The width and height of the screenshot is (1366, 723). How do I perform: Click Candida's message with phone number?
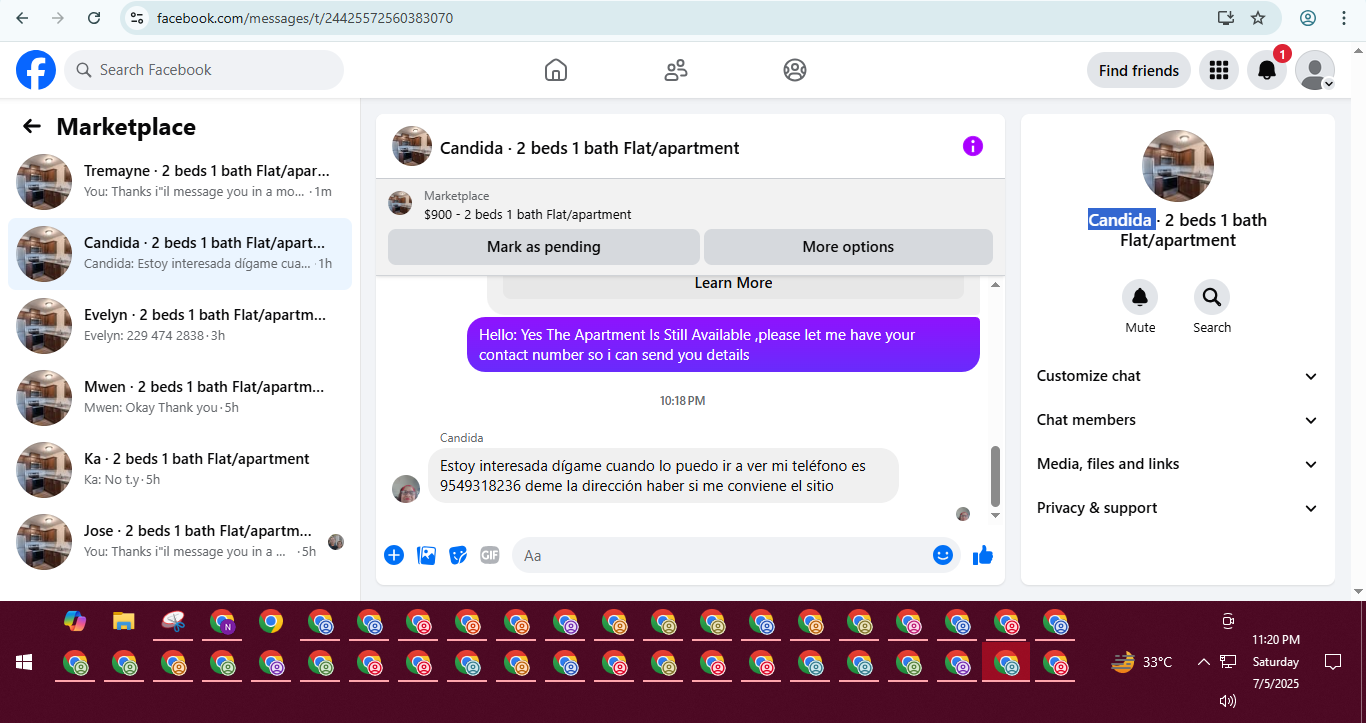point(663,475)
